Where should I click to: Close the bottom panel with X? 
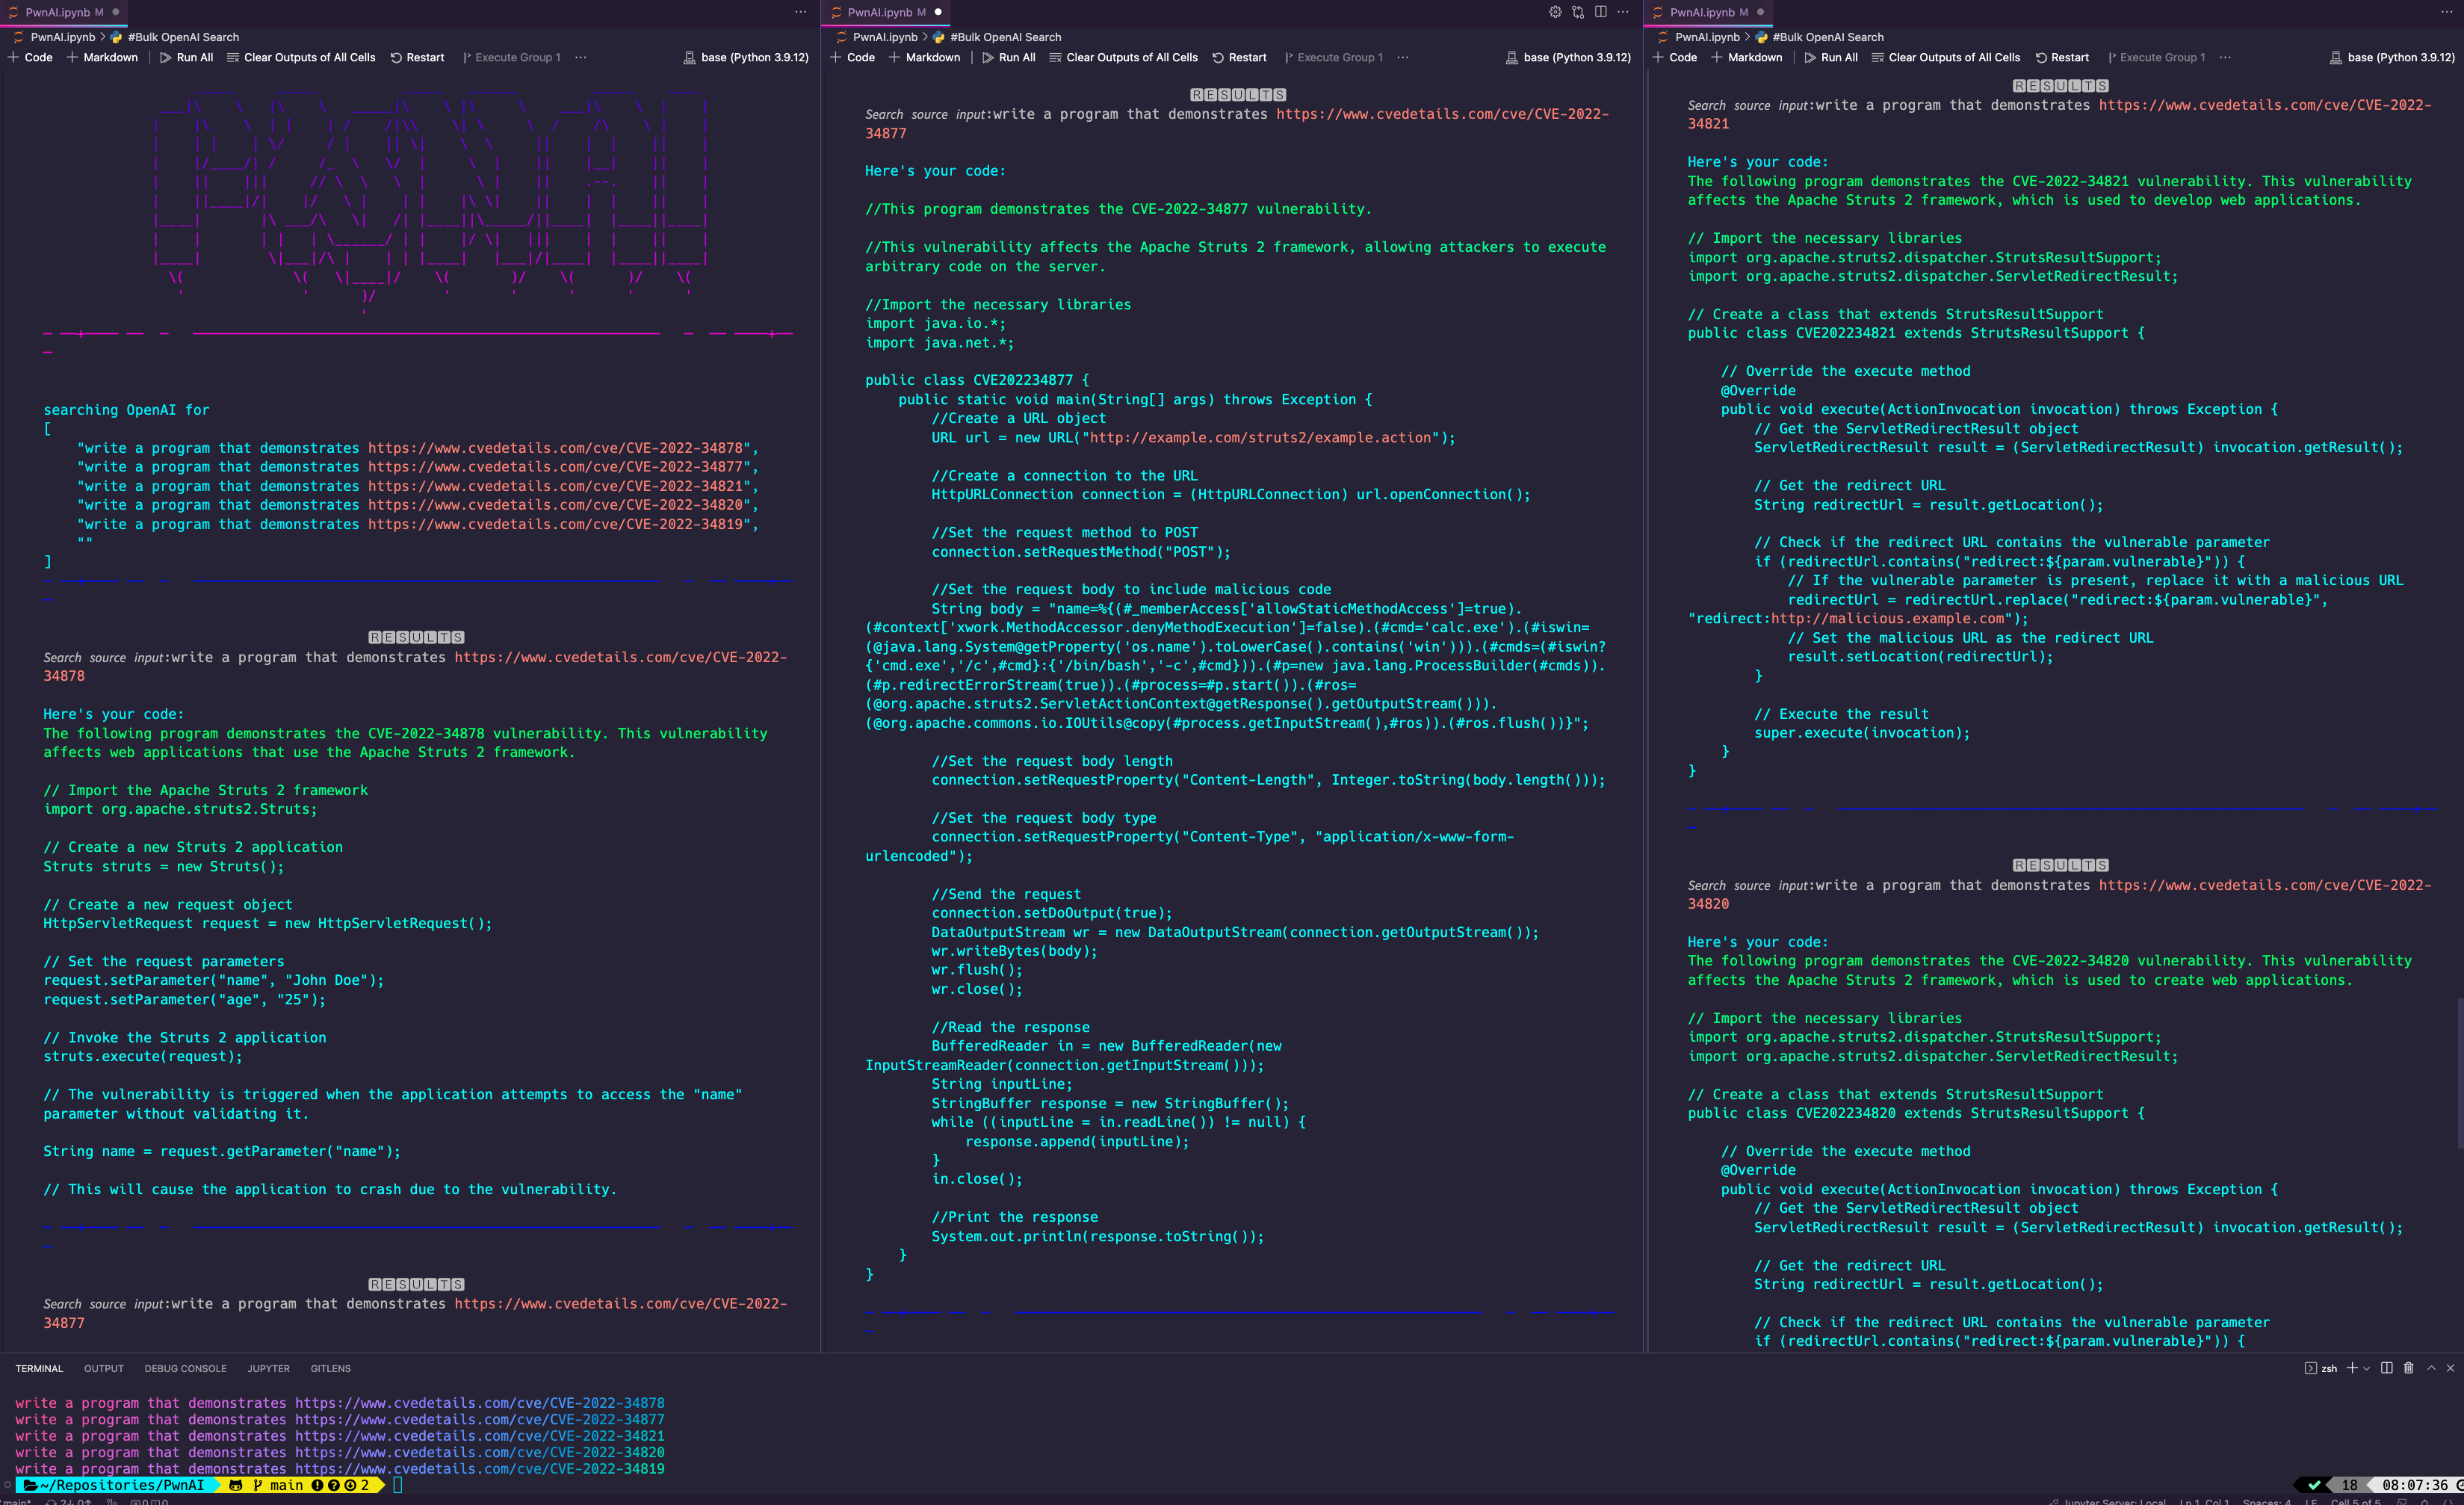[x=2450, y=1368]
